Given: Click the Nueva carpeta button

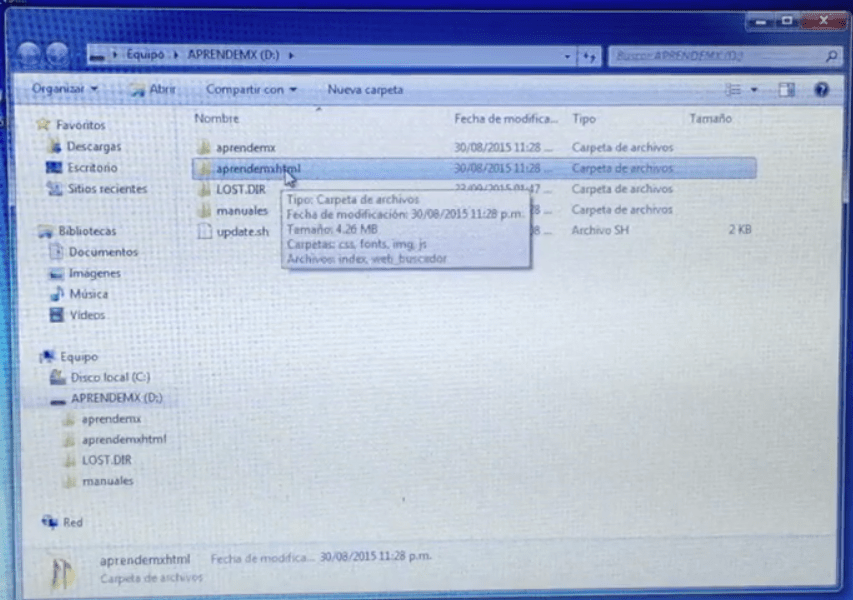Looking at the screenshot, I should click(x=365, y=89).
